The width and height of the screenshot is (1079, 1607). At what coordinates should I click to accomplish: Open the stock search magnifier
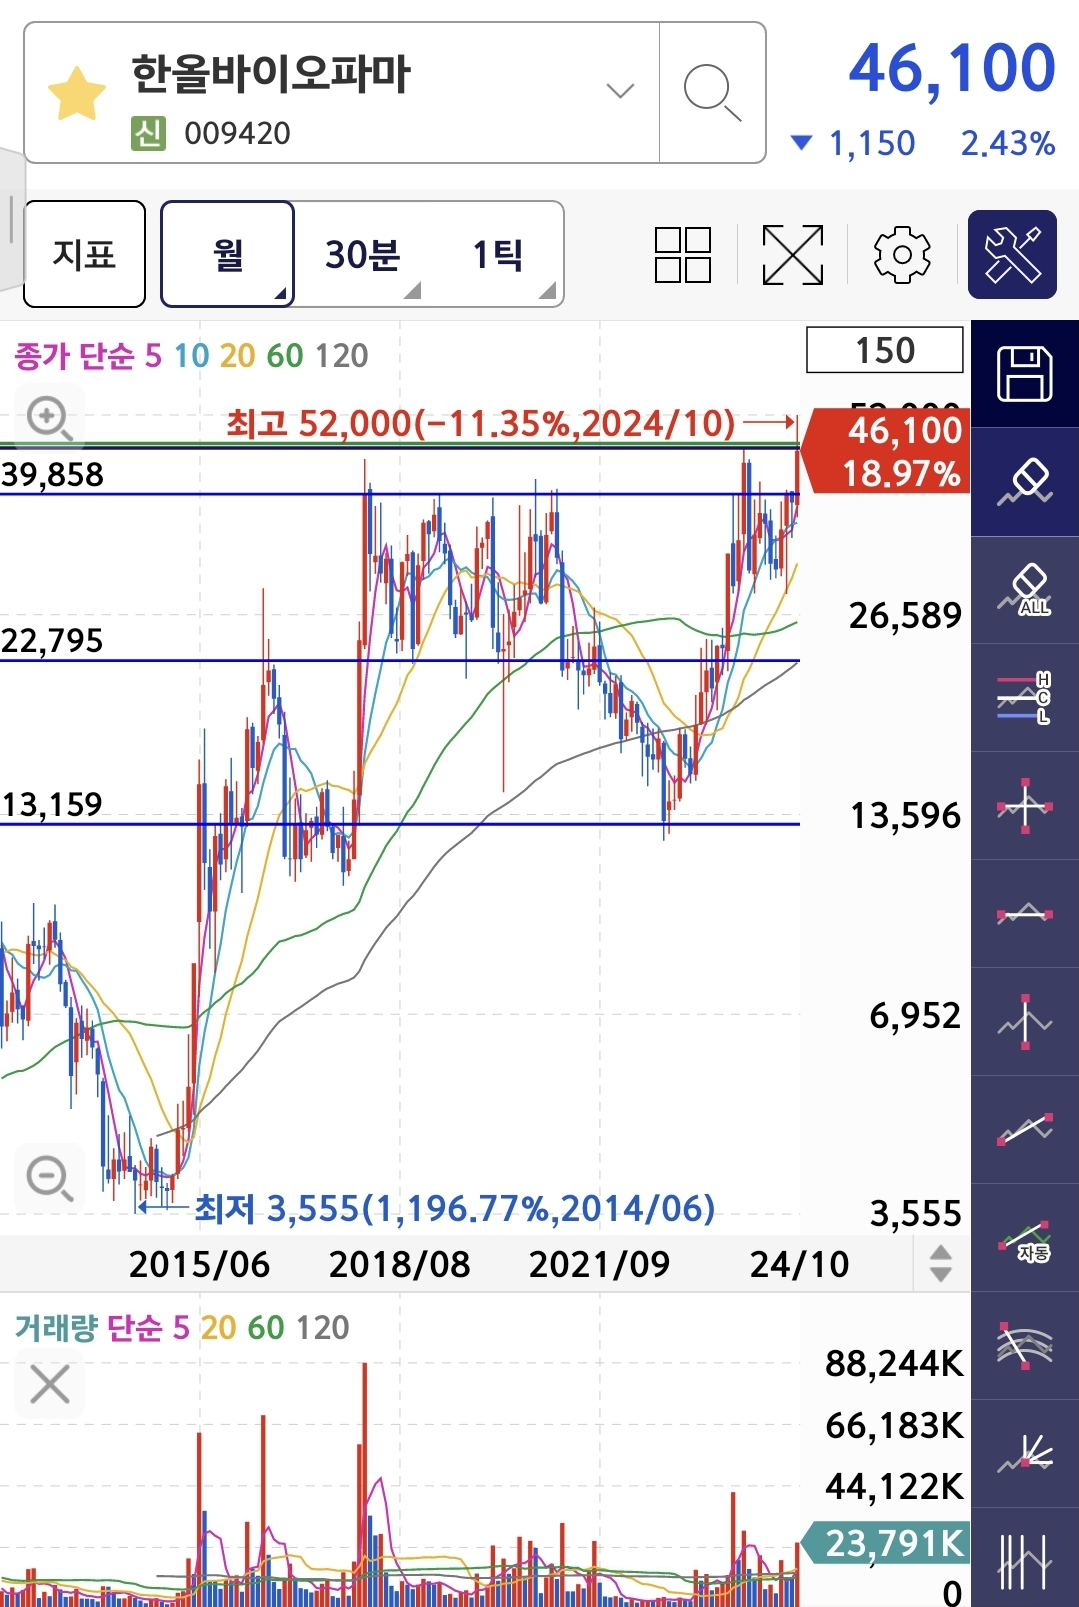(712, 93)
